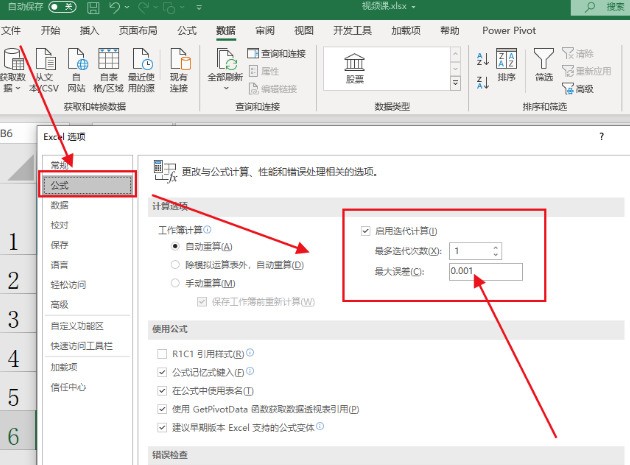Choose 自动重算 radio button

tap(175, 246)
